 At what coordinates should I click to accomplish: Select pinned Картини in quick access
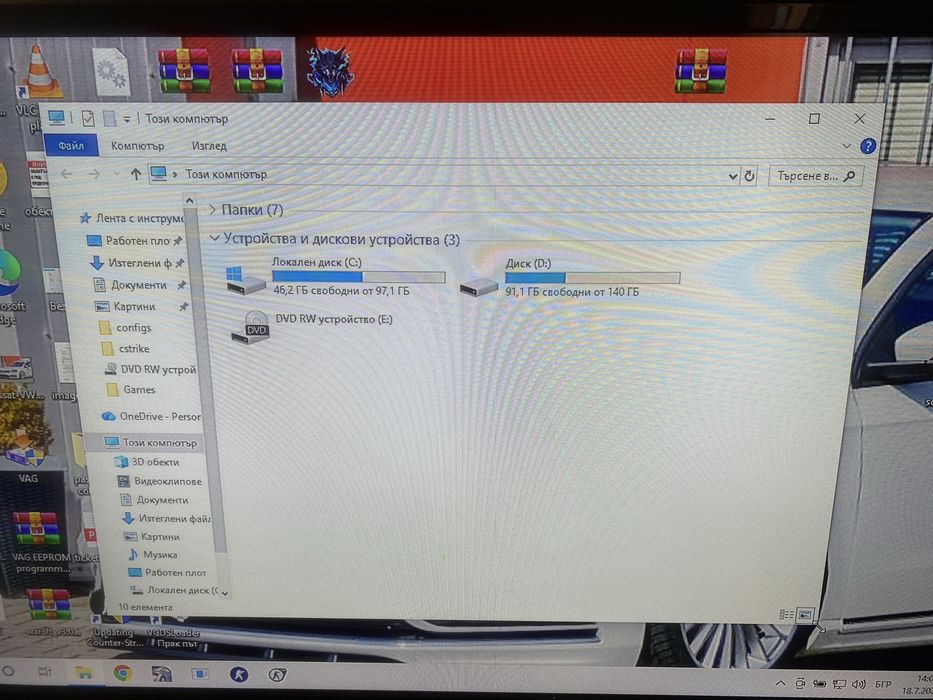142,306
